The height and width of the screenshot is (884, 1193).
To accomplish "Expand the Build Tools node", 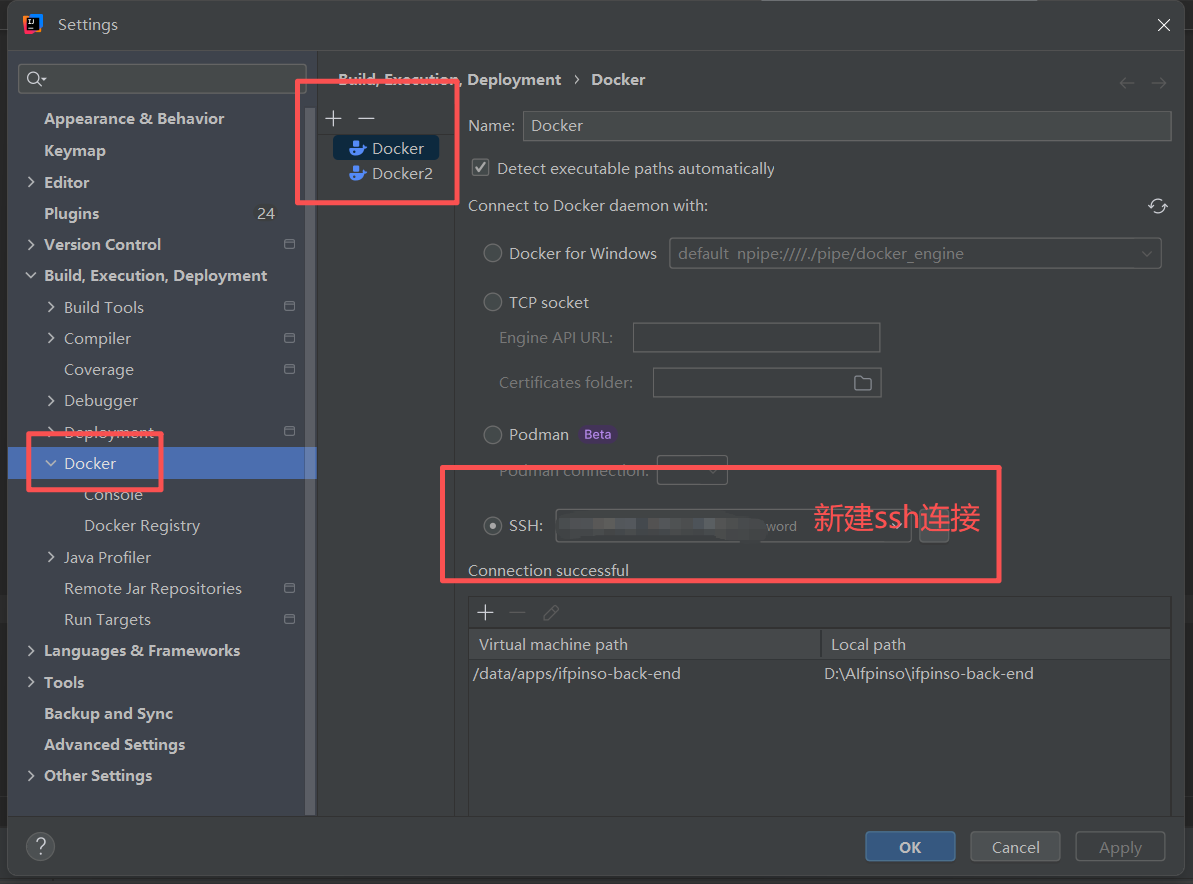I will pyautogui.click(x=51, y=307).
